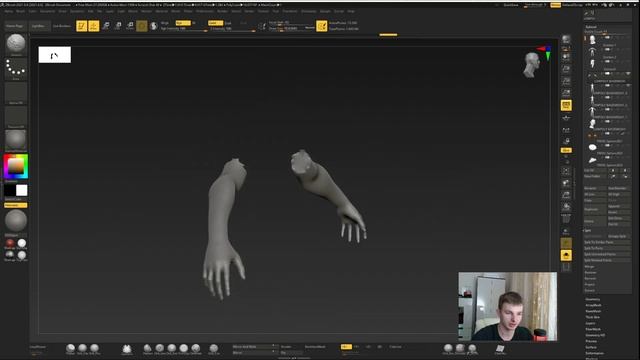Image resolution: width=640 pixels, height=360 pixels.
Task: Click the rightmost icon in bottom shelf
Action: coord(500,349)
